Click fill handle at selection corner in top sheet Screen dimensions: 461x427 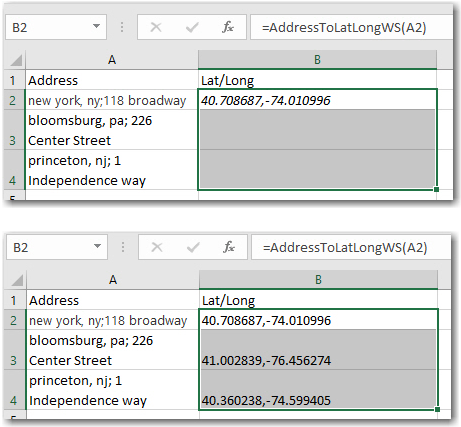[436, 189]
